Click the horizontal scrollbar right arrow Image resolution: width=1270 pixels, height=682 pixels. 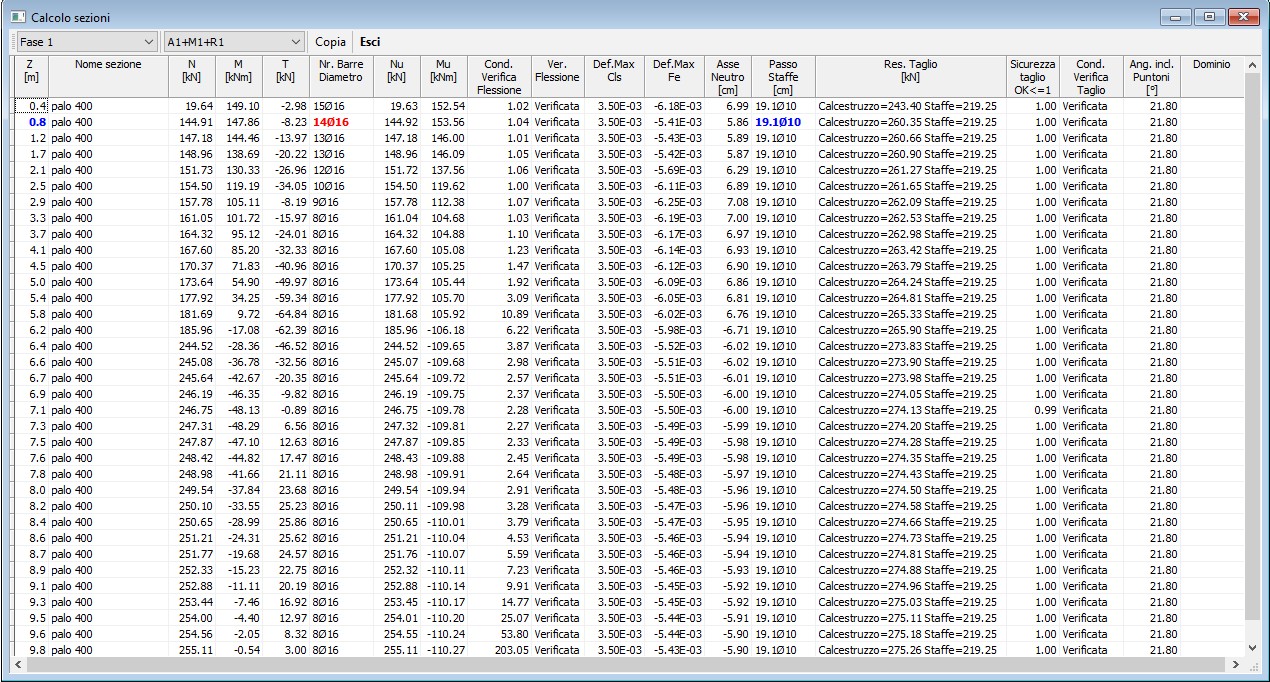pyautogui.click(x=1235, y=665)
